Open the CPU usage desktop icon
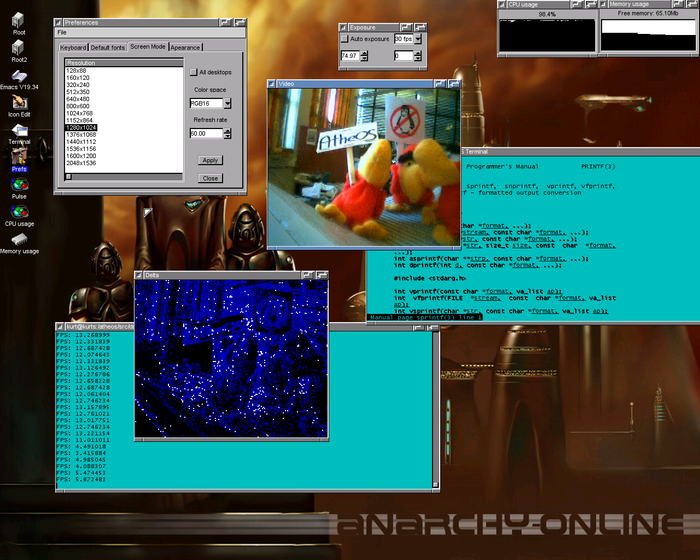700x560 pixels. tap(19, 211)
